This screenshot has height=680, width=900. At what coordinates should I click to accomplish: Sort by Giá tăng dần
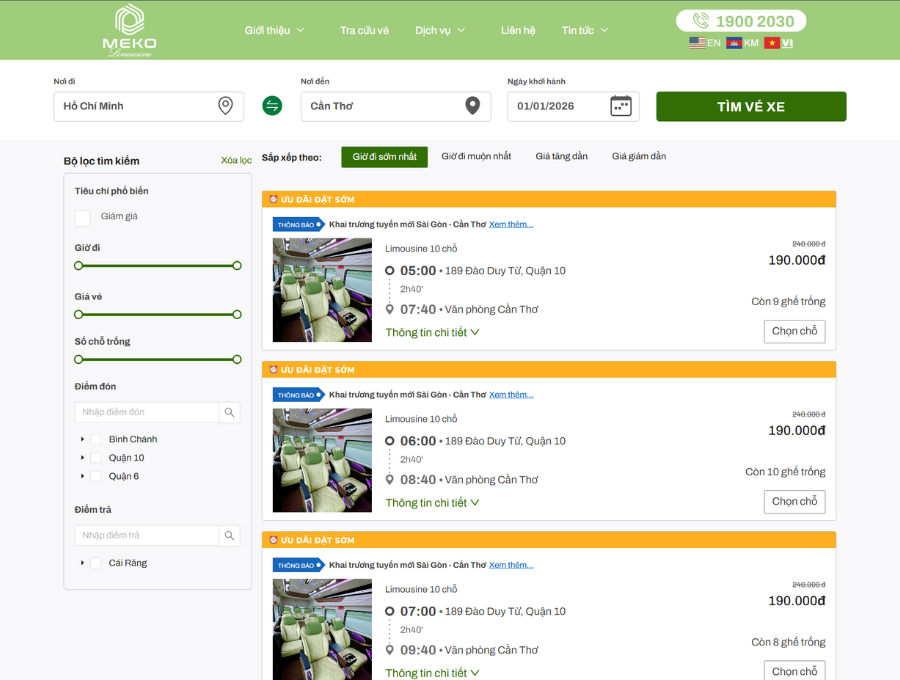pos(561,156)
